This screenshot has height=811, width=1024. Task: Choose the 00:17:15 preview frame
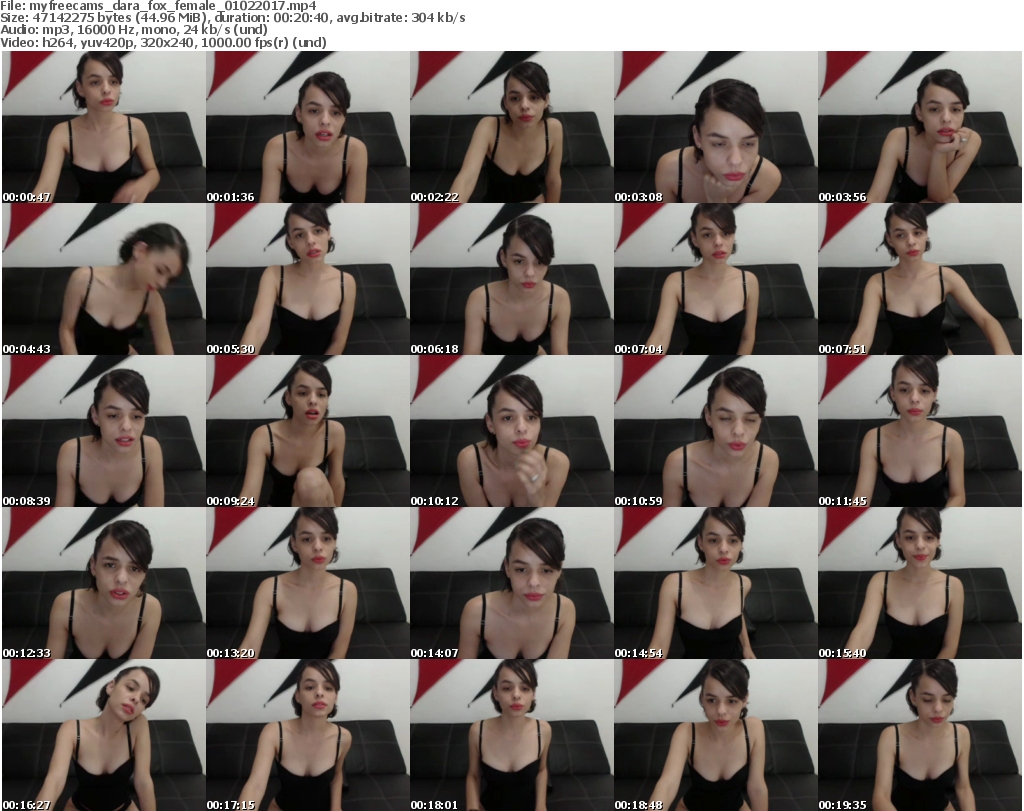tap(308, 735)
